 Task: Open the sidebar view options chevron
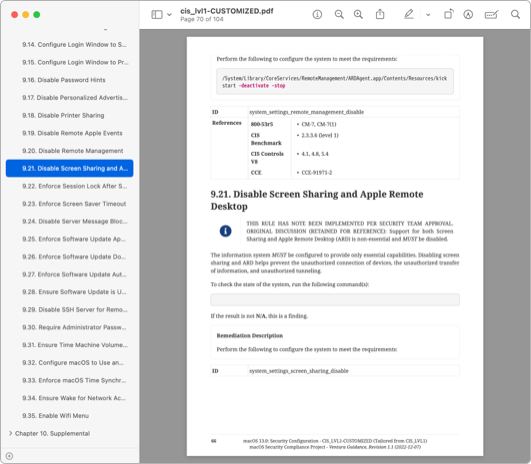169,15
